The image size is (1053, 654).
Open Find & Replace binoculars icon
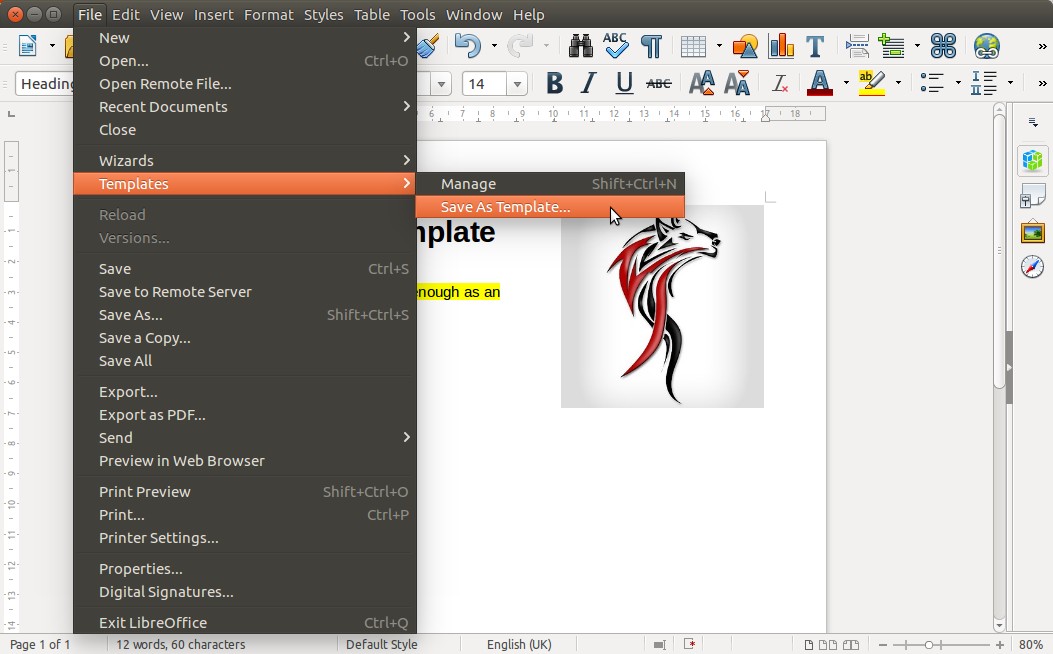coord(580,46)
